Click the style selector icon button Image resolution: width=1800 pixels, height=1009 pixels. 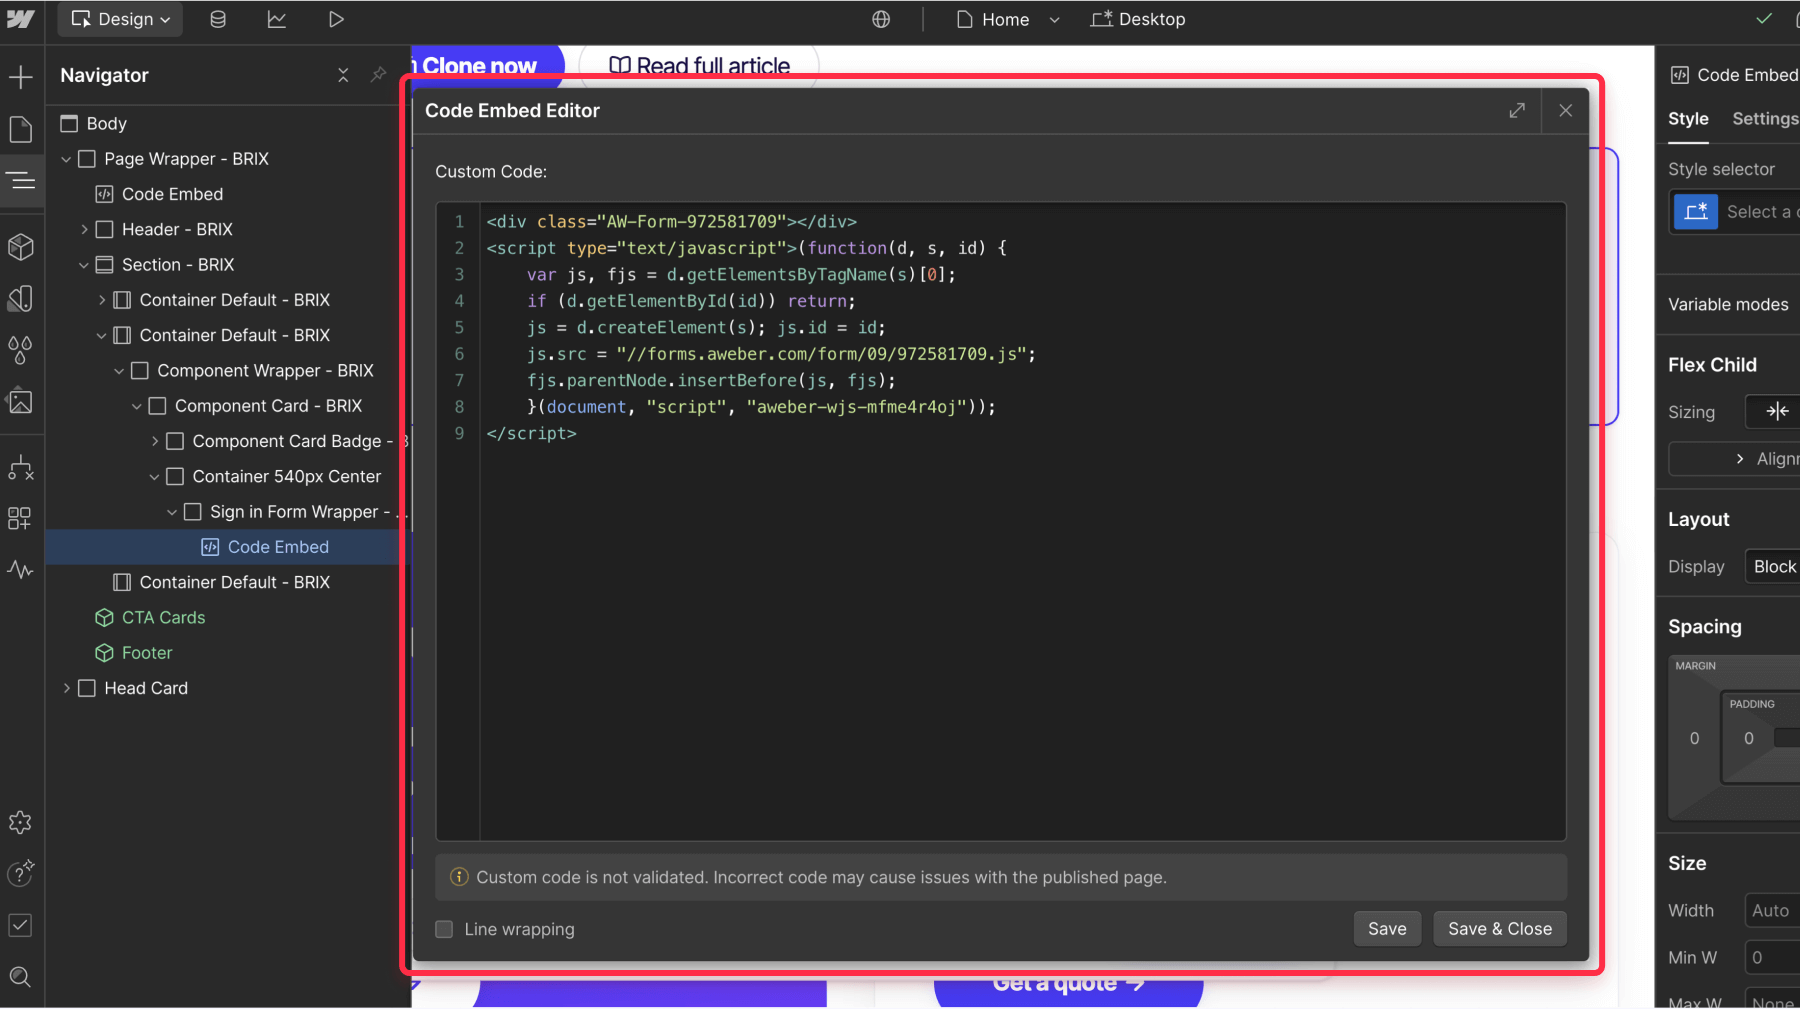click(1696, 212)
